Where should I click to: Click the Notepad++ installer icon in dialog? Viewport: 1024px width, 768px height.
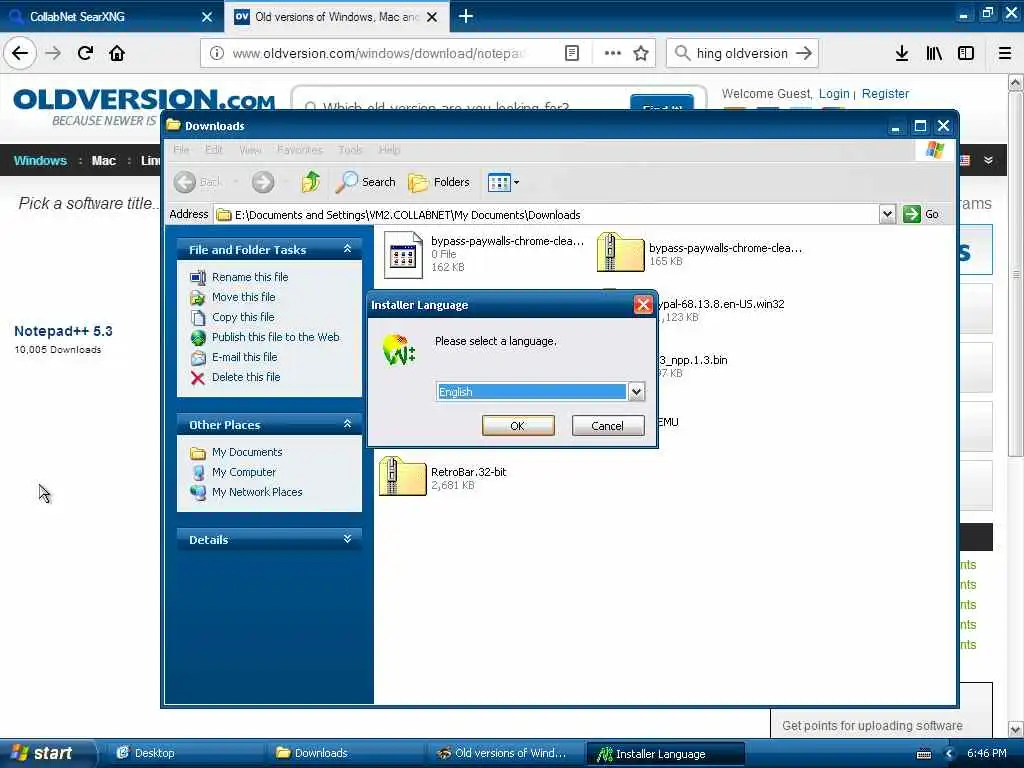tap(399, 349)
